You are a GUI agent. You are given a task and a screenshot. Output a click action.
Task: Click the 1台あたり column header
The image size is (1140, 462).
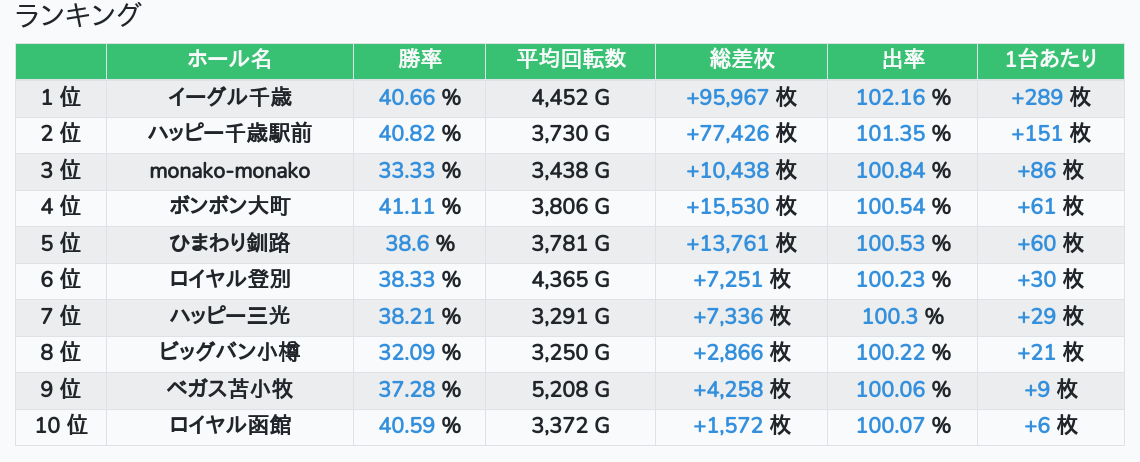pos(1050,60)
